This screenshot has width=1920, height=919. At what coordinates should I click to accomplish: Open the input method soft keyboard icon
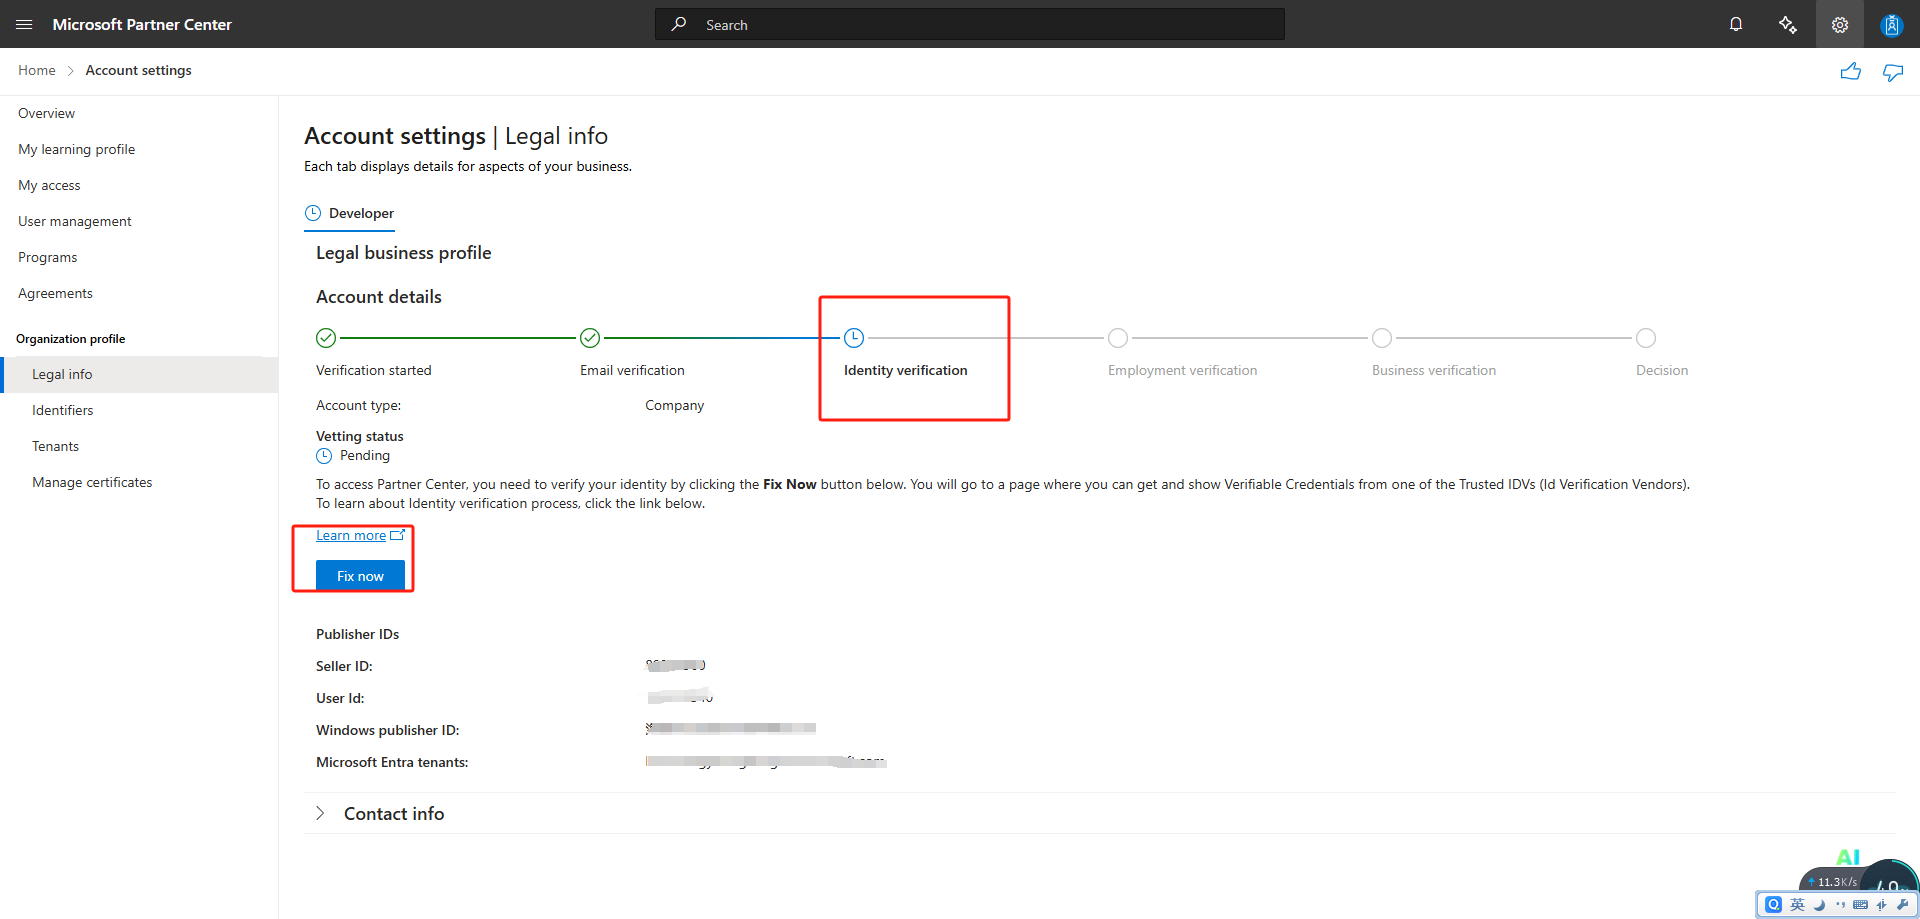[1860, 904]
